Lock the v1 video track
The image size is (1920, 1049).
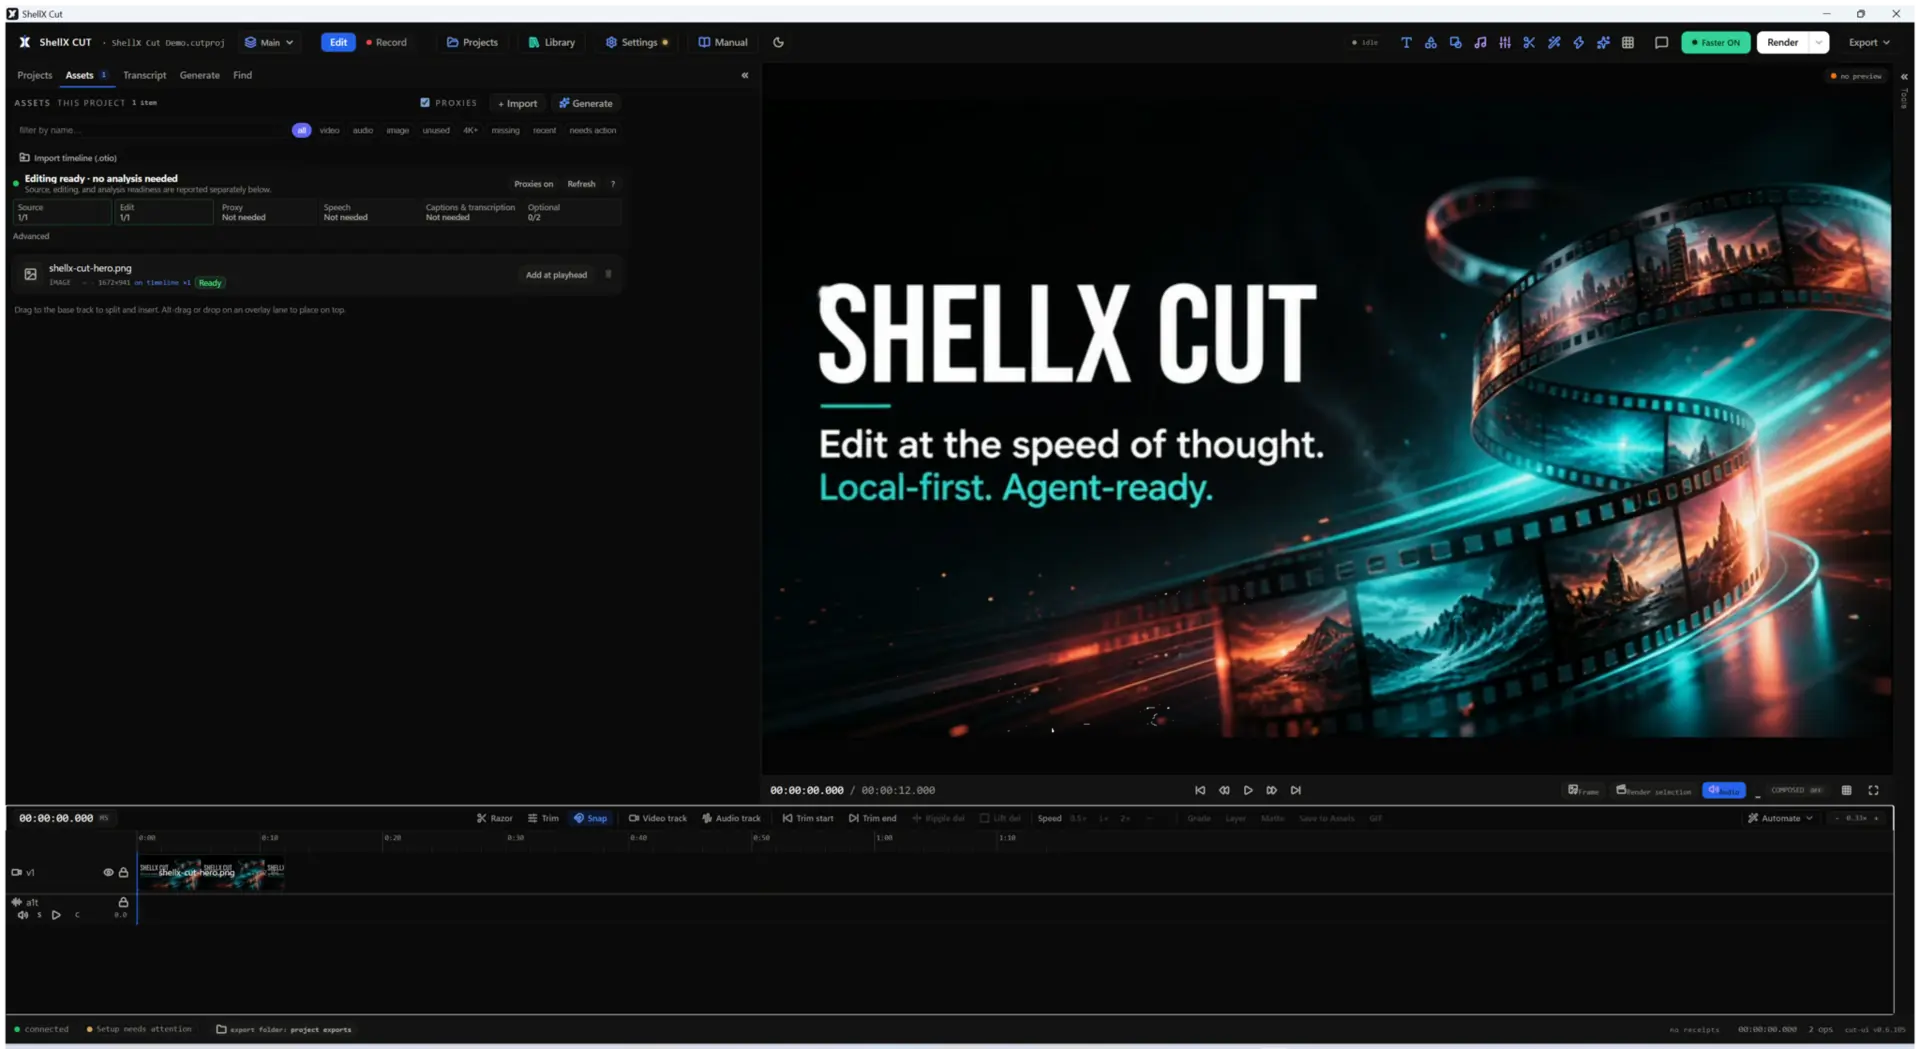point(123,872)
